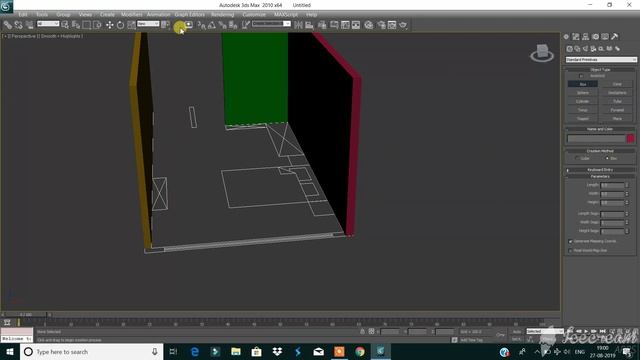
Task: Toggle 3D Snaps in main toolbar
Action: (202, 25)
